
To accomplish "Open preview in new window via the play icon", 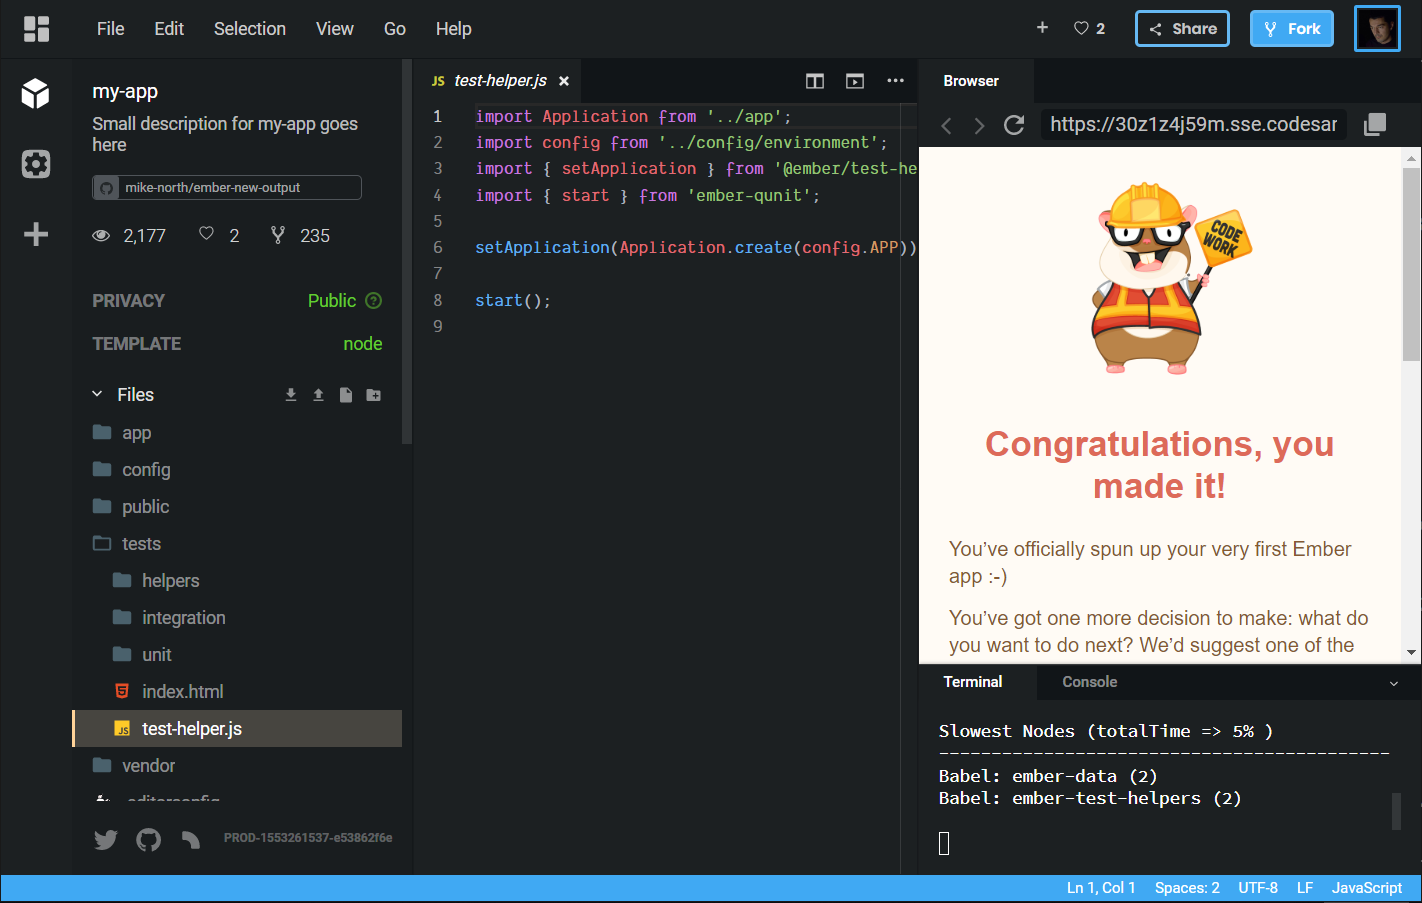I will click(854, 80).
